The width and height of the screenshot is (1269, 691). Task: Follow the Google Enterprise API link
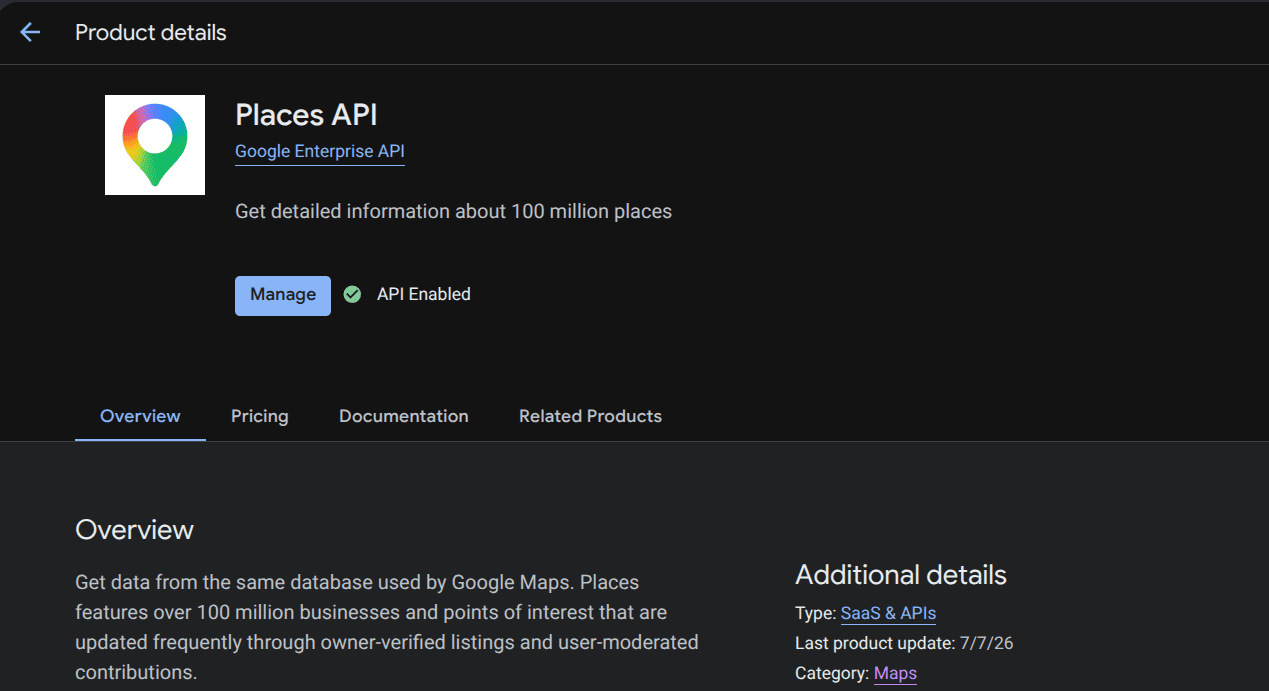(x=320, y=152)
